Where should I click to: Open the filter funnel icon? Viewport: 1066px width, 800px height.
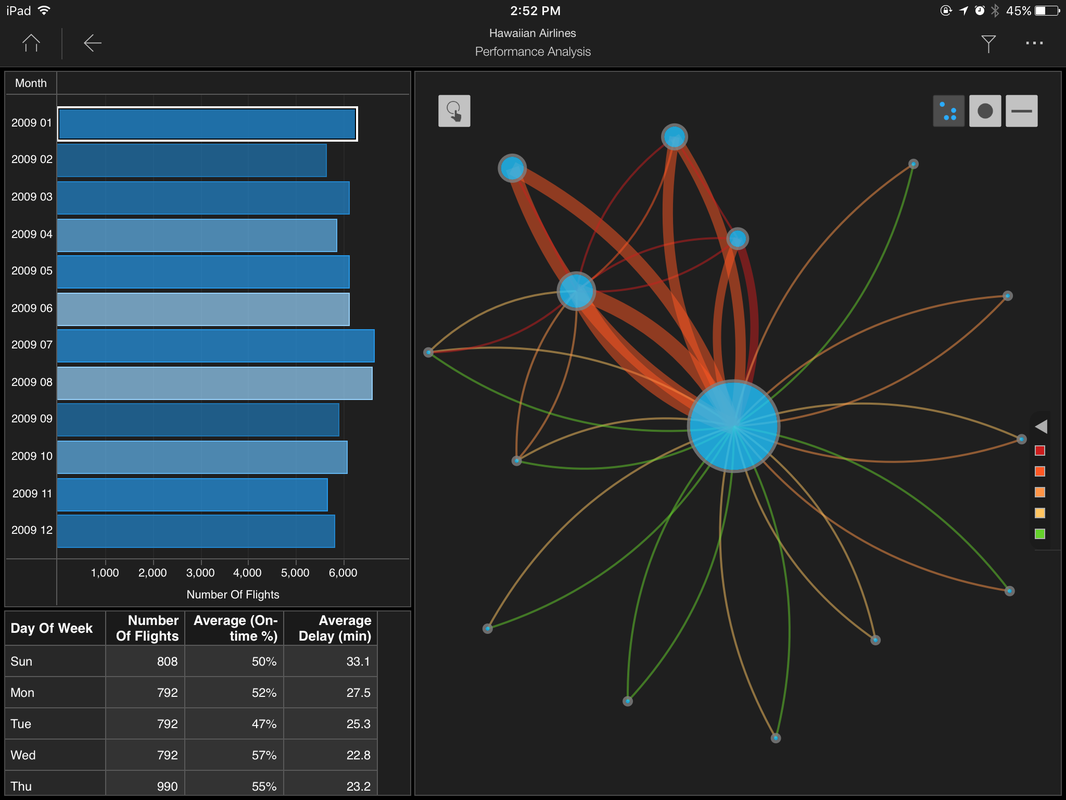pyautogui.click(x=988, y=44)
